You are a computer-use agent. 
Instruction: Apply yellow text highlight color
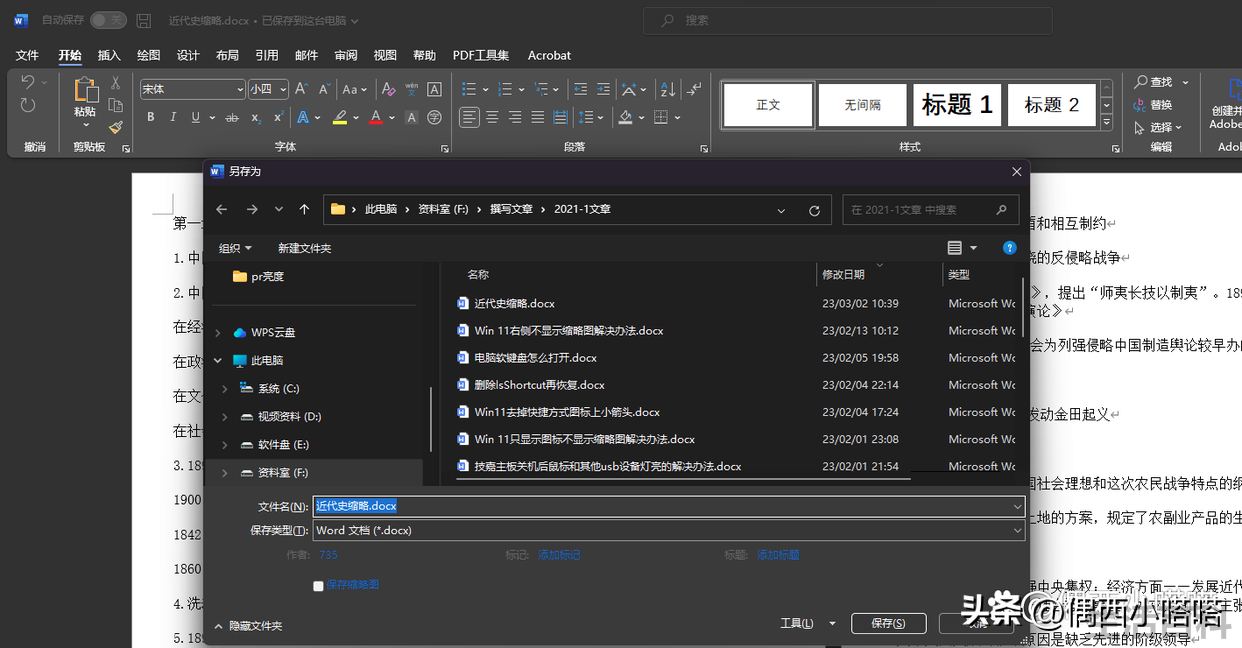[340, 117]
